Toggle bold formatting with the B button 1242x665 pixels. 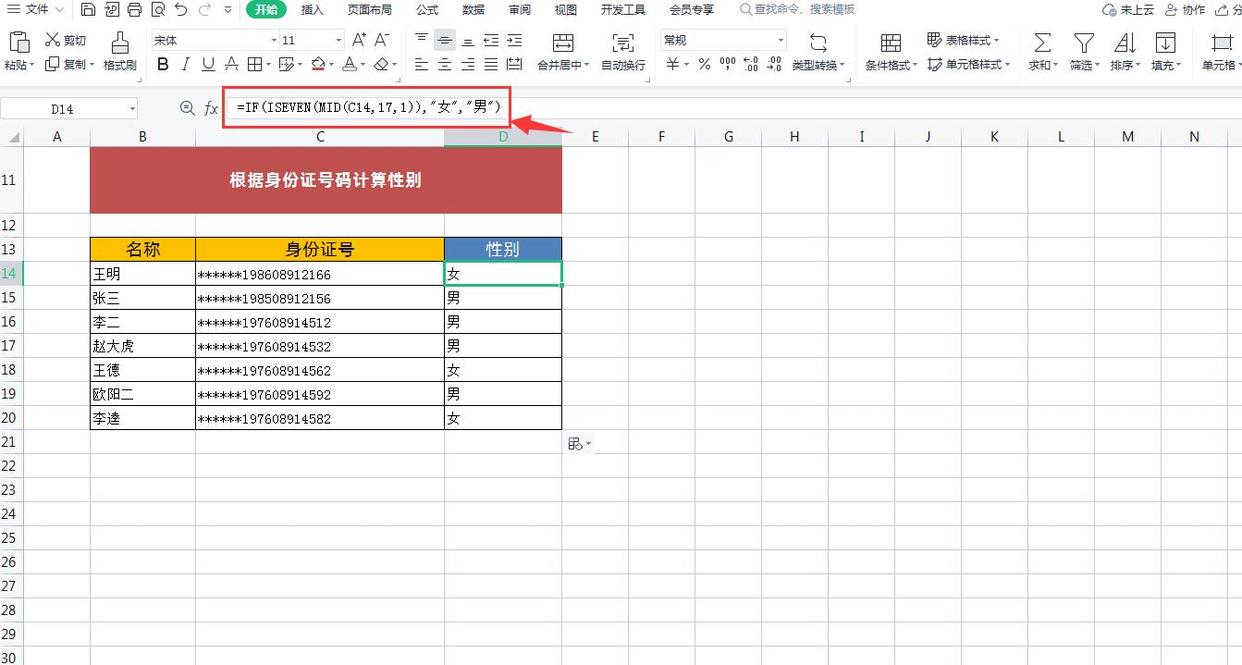[163, 63]
